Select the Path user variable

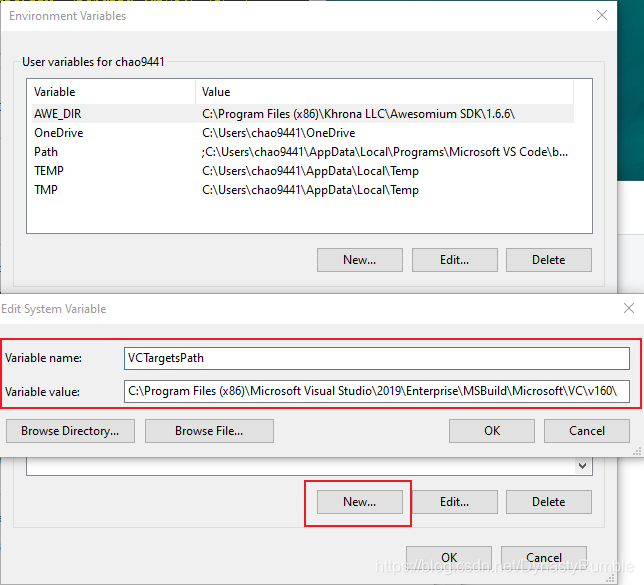click(x=302, y=152)
